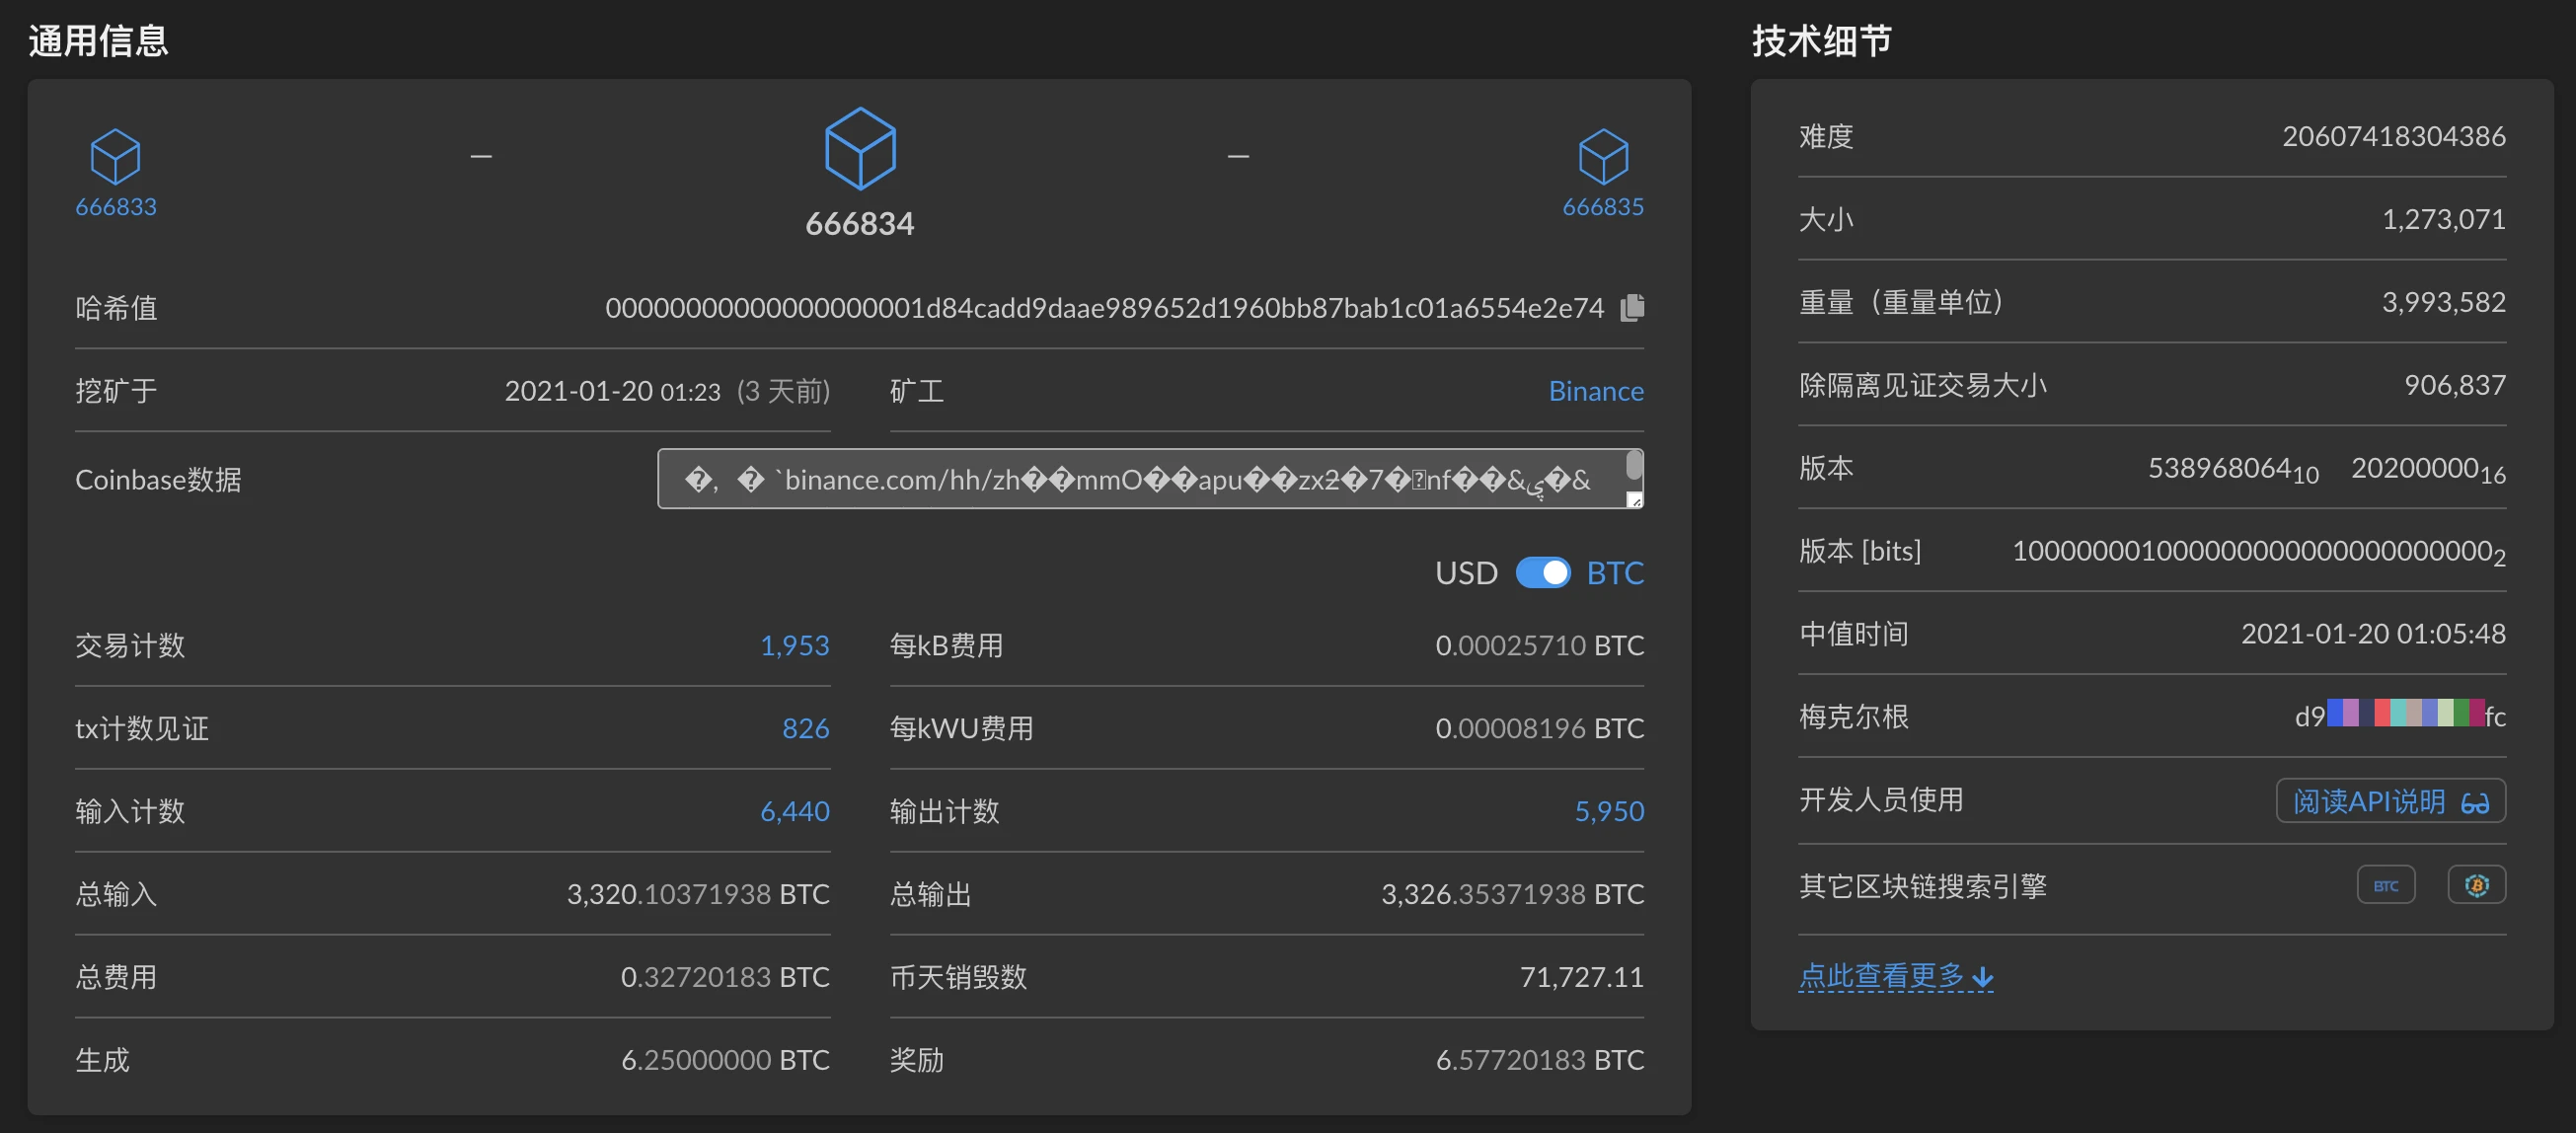
Task: Click difficulty value 20607418304386
Action: coord(2393,136)
